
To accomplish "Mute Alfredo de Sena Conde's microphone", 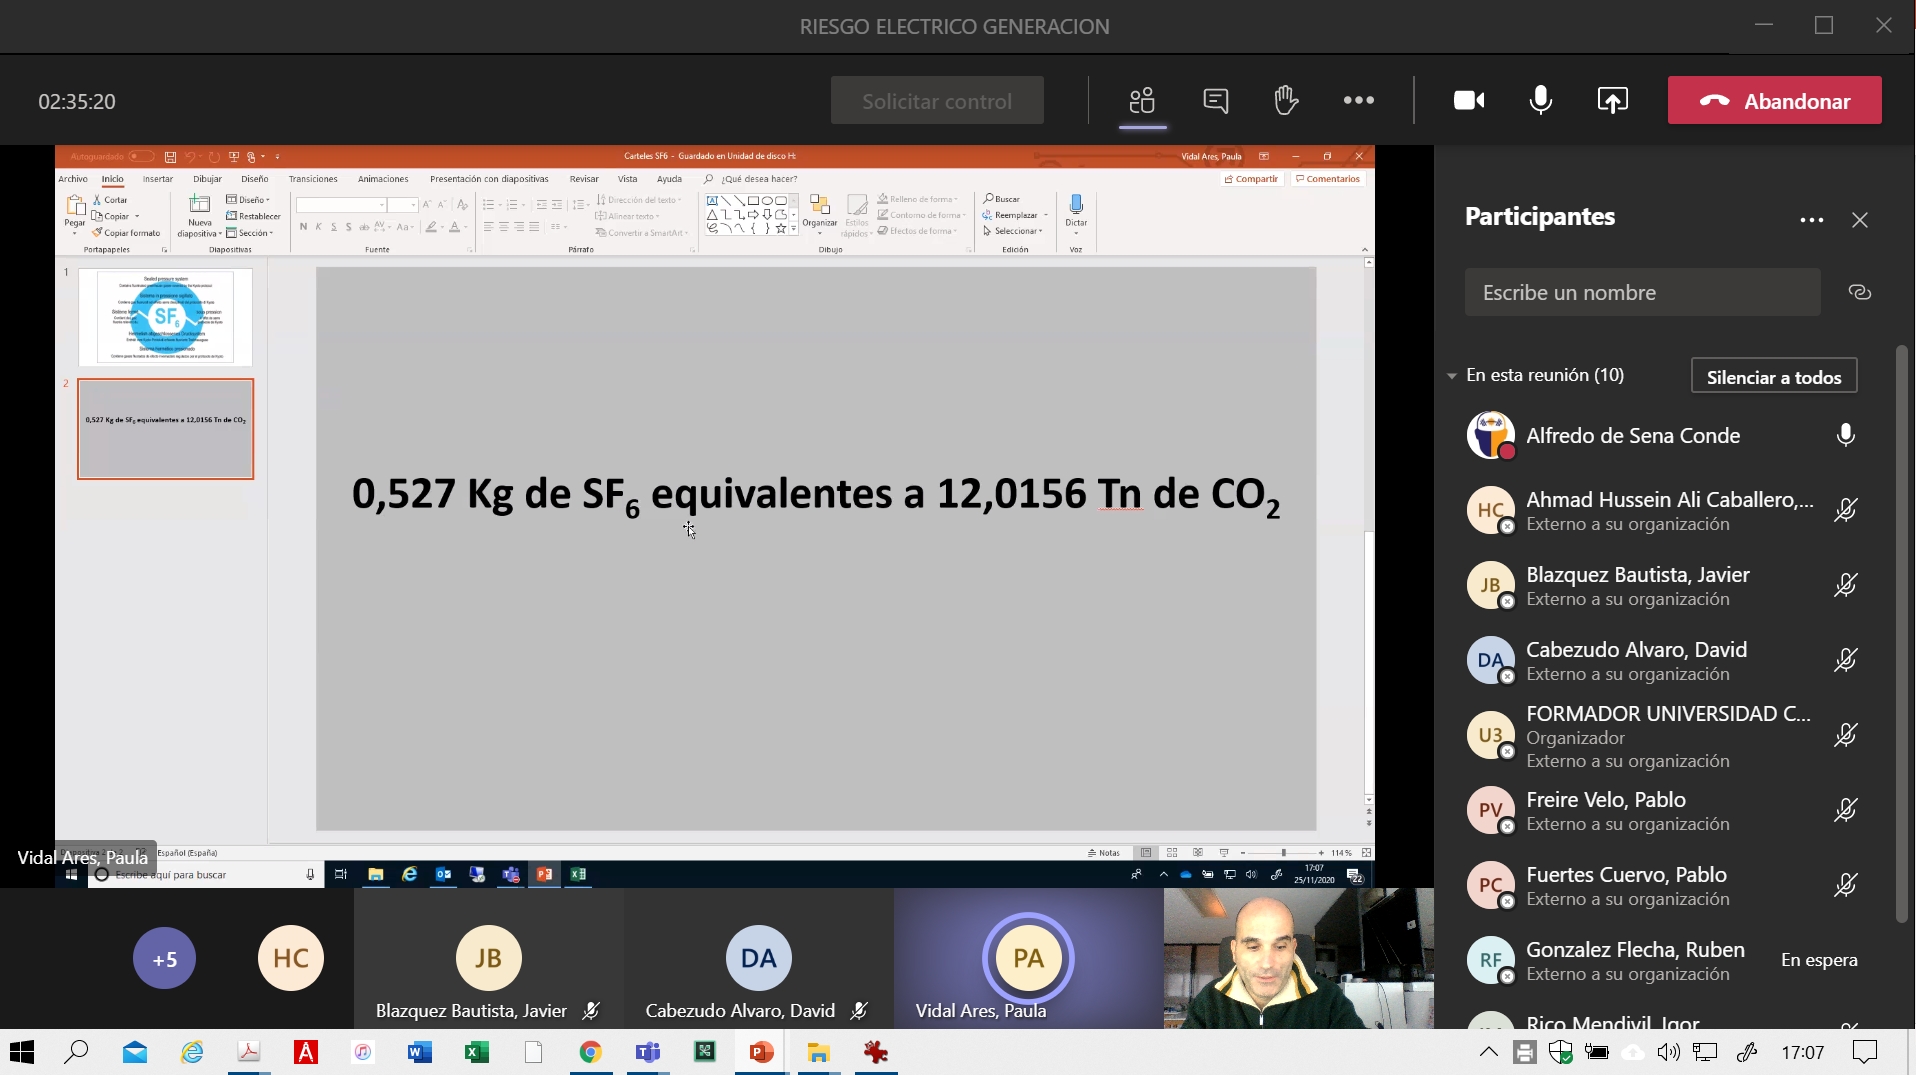I will (1845, 435).
